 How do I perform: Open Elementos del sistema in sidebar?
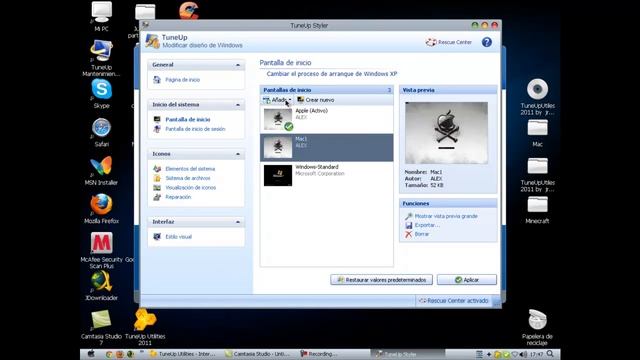(x=190, y=169)
